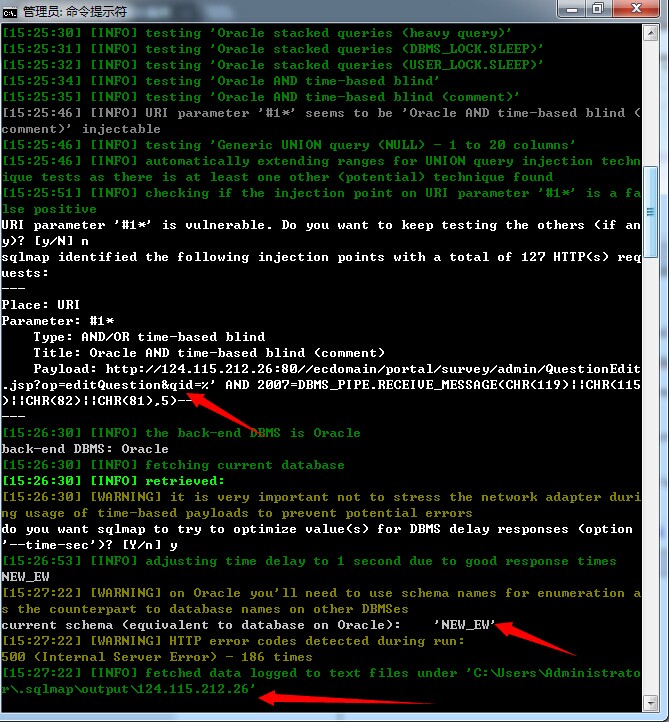
Task: Click the window title text '管理员: 命令提示符'
Action: [75, 12]
